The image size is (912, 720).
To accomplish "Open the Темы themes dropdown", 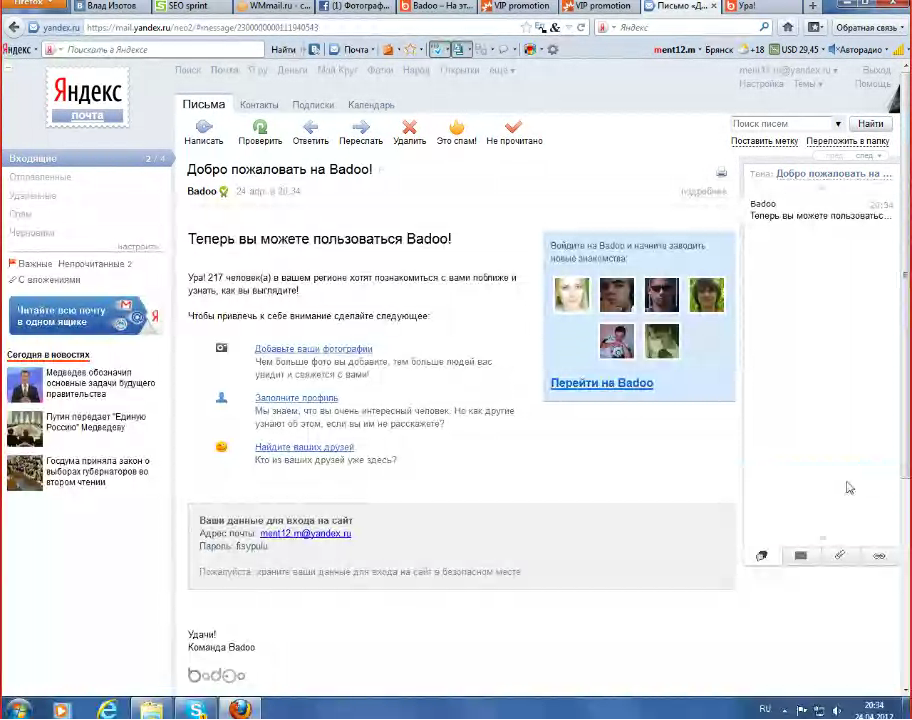I will (808, 84).
